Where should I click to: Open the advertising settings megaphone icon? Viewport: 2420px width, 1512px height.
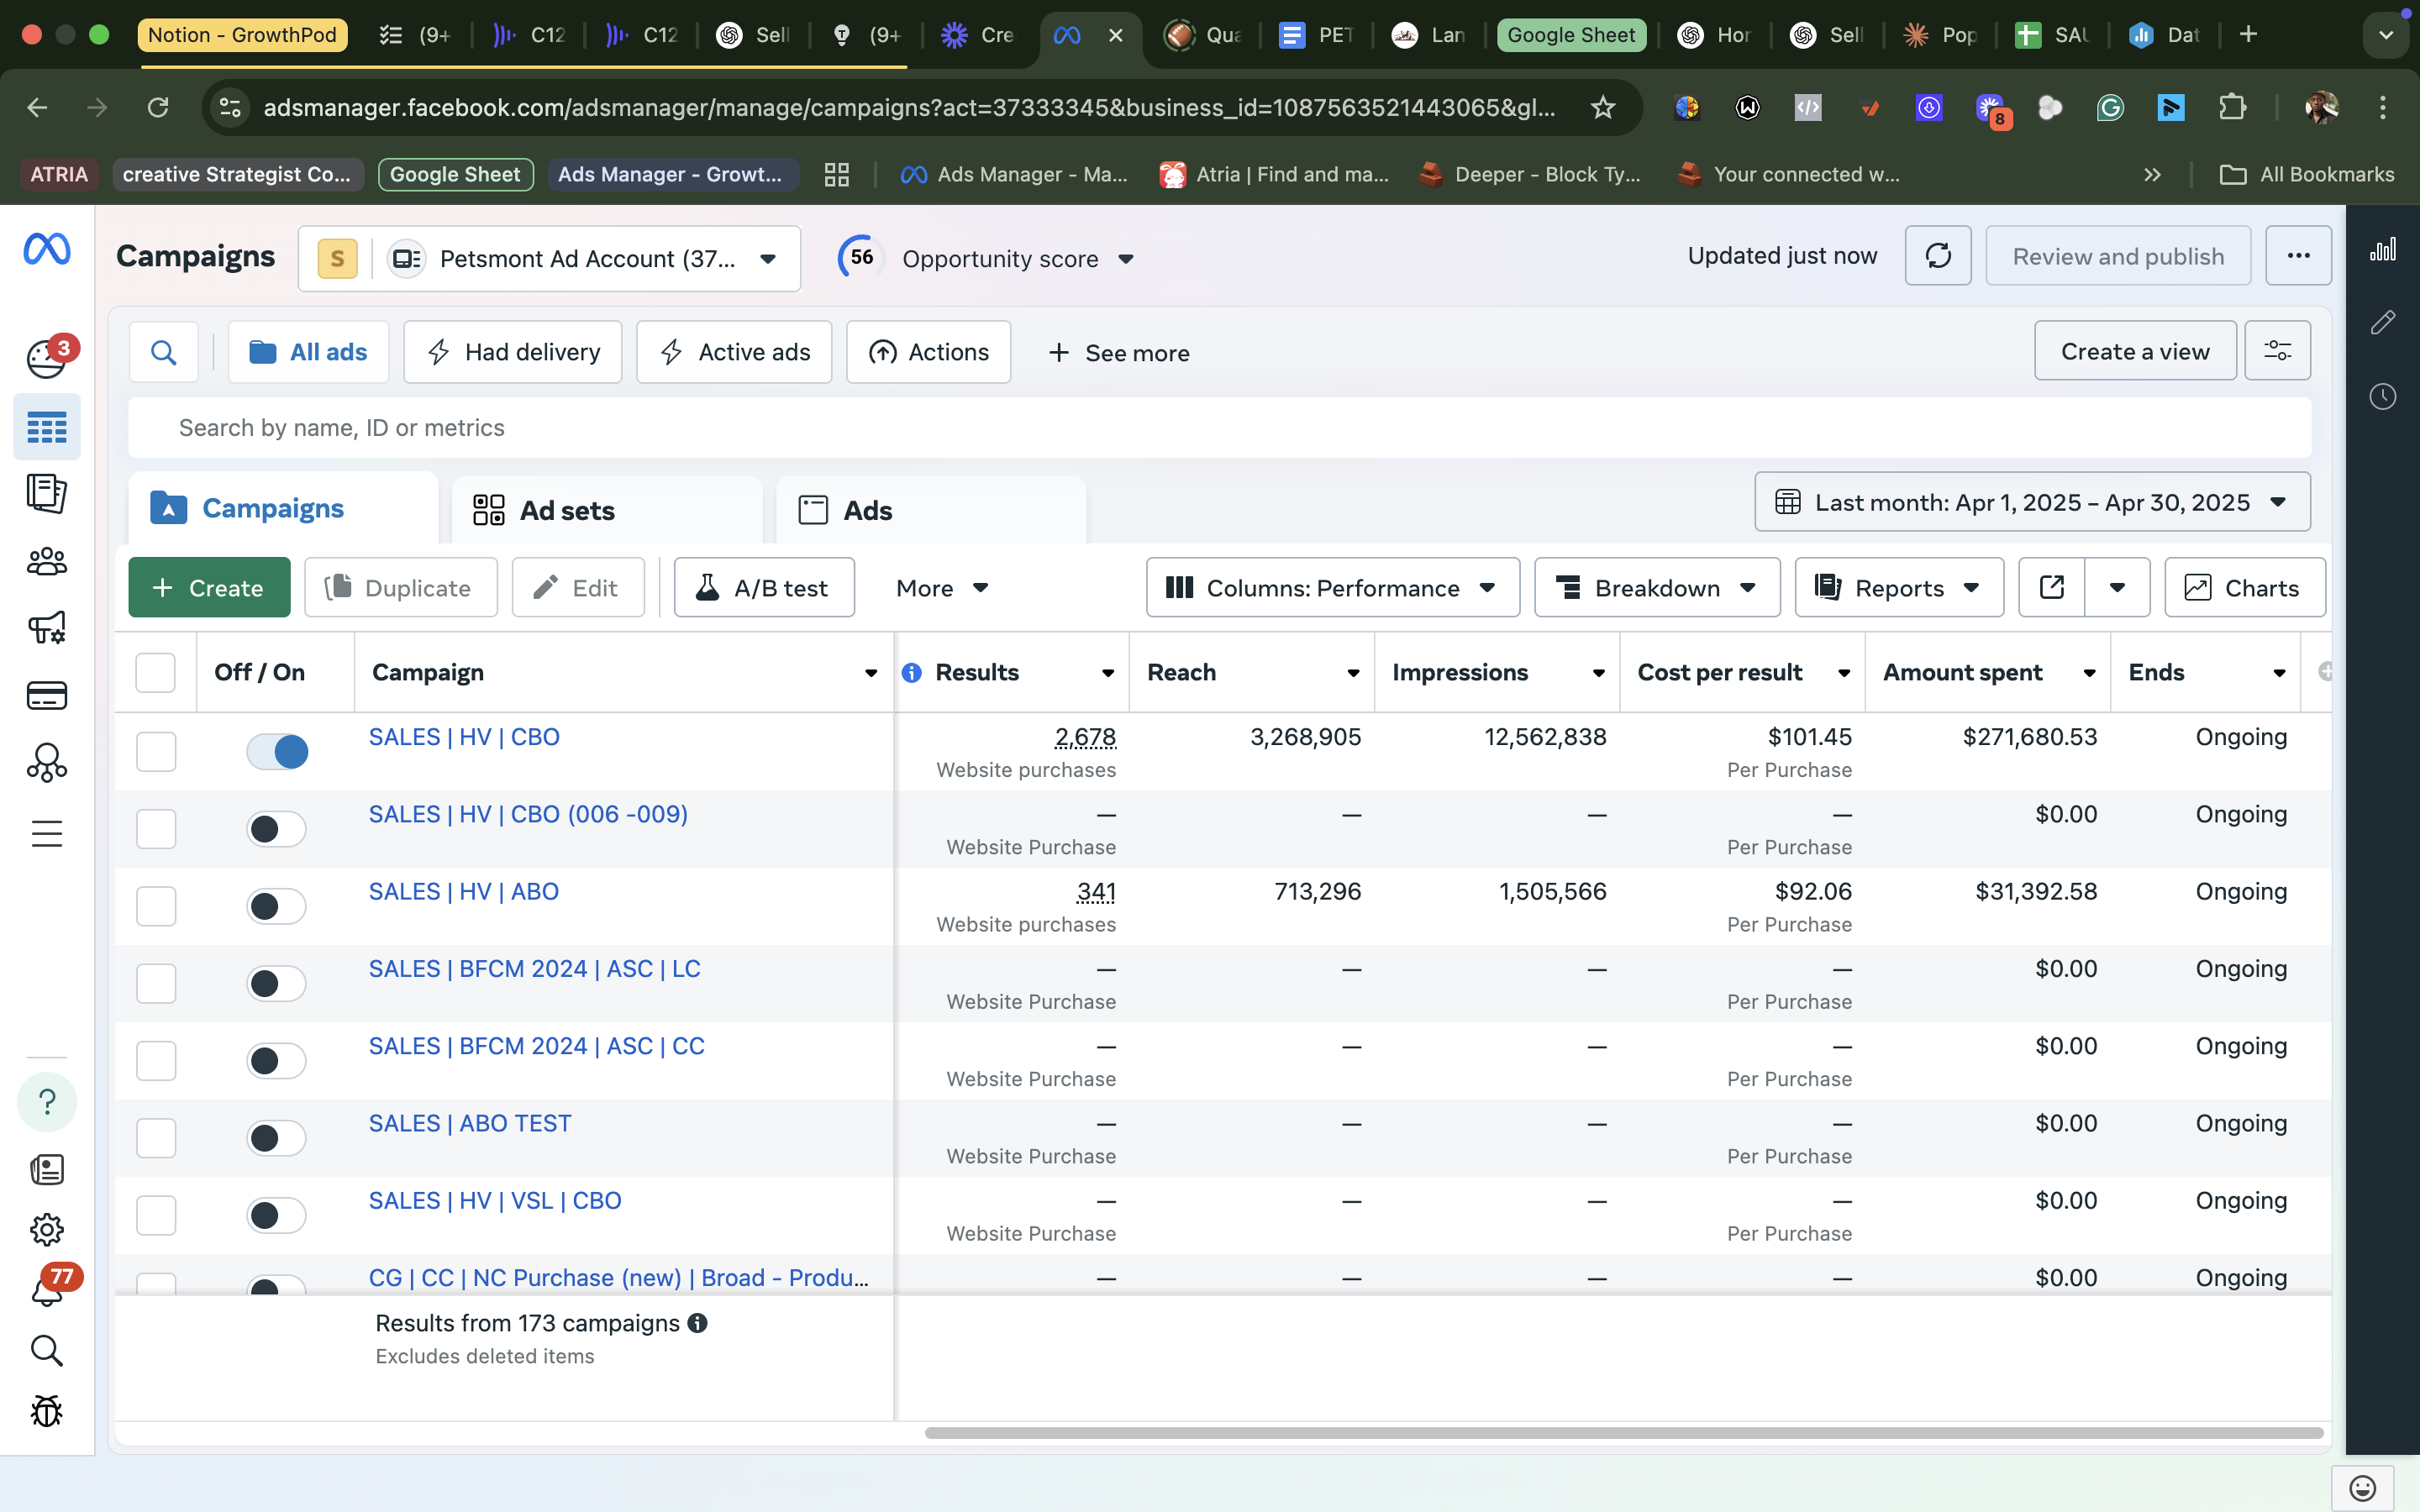(47, 628)
